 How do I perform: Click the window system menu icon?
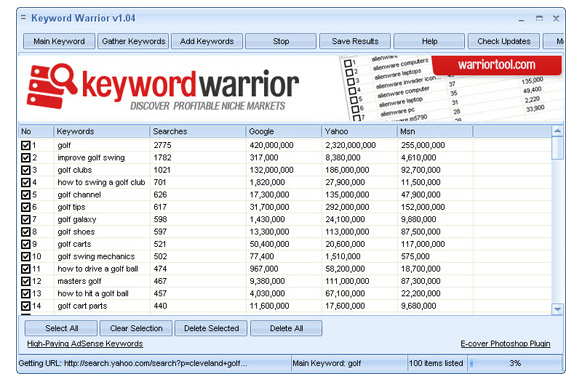(23, 17)
